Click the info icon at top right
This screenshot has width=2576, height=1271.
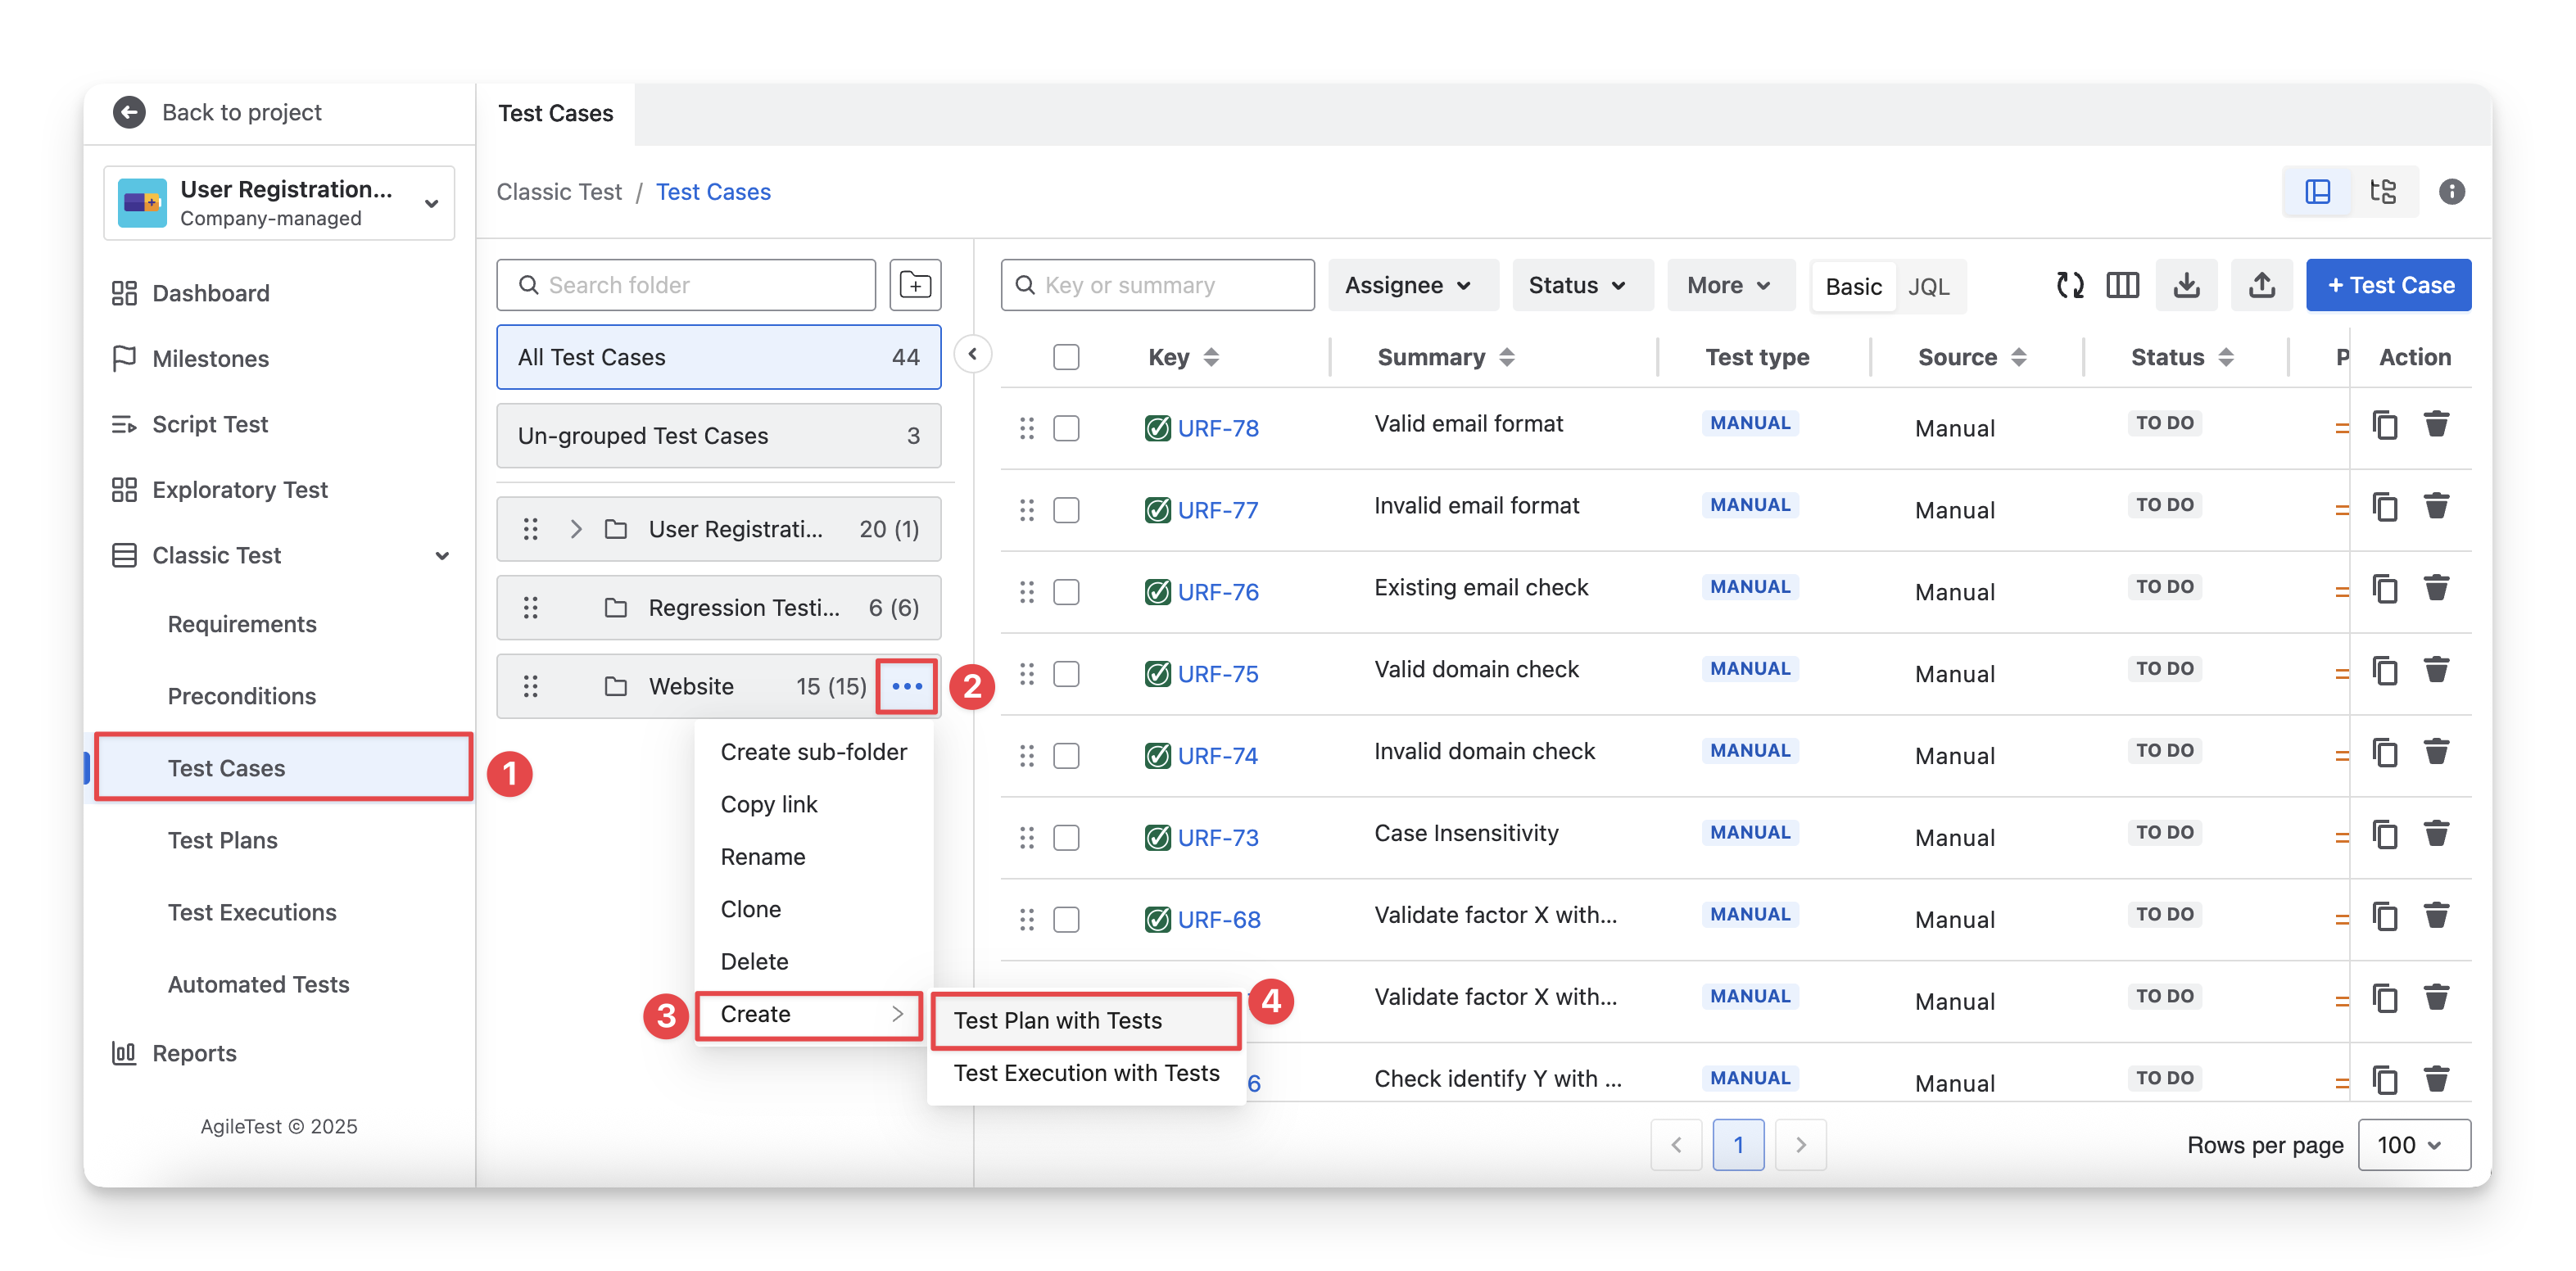coord(2451,191)
